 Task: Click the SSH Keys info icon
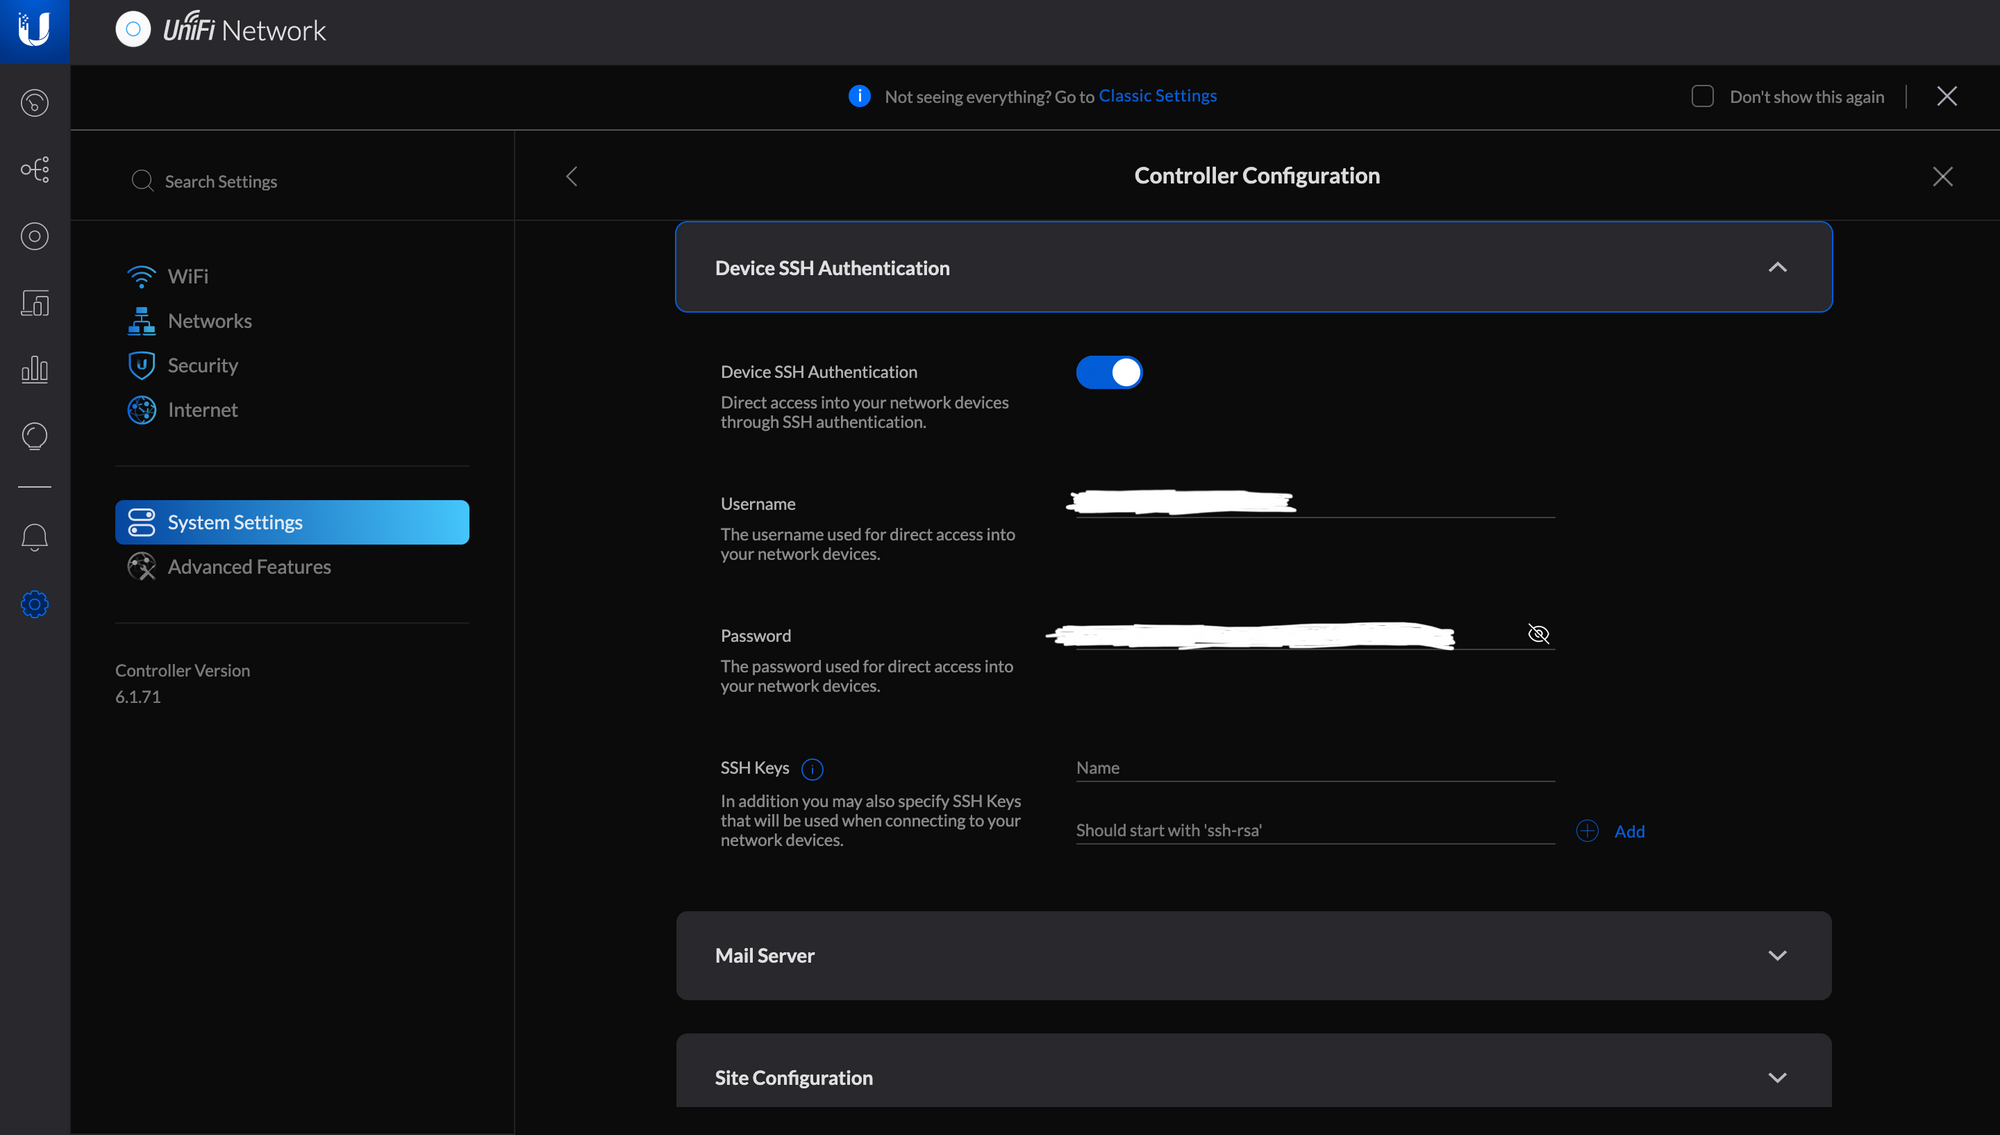tap(812, 769)
